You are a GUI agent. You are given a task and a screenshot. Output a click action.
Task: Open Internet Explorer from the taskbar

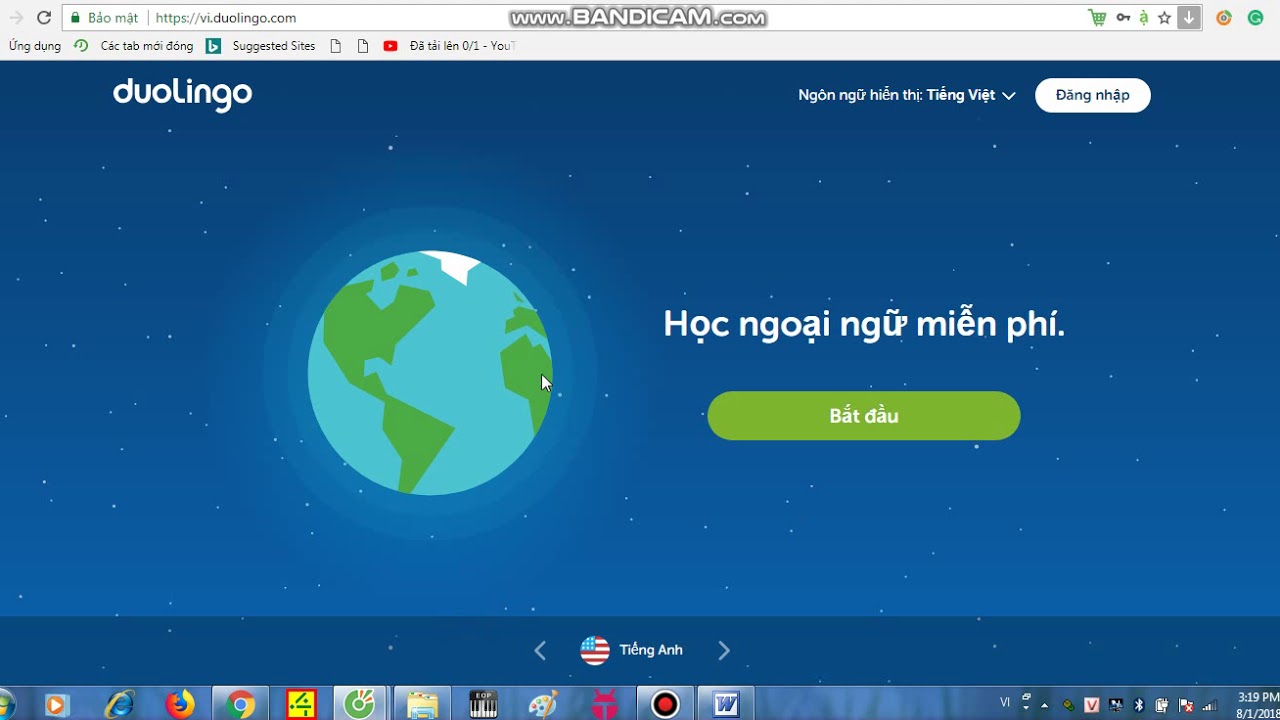point(119,704)
